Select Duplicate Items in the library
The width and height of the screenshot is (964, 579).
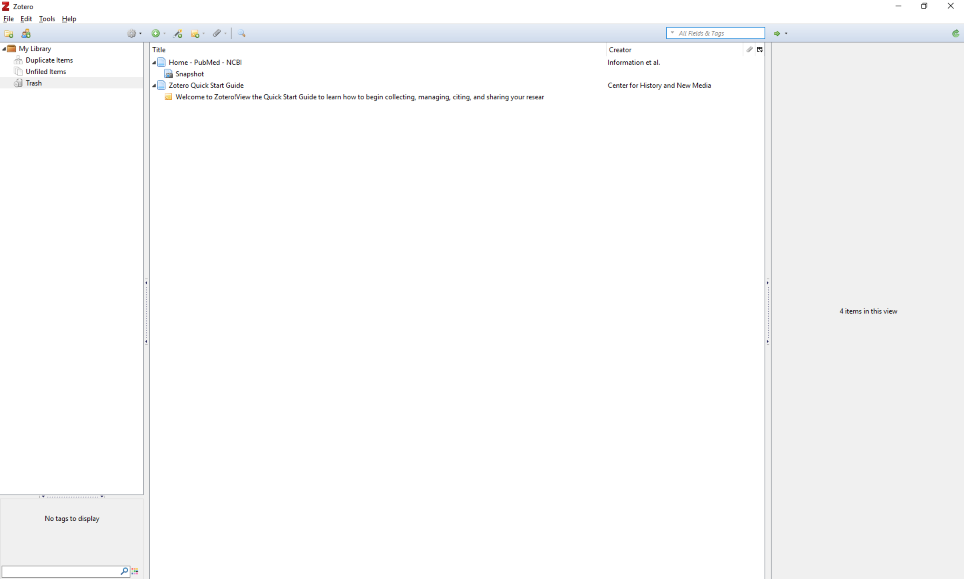pos(49,61)
